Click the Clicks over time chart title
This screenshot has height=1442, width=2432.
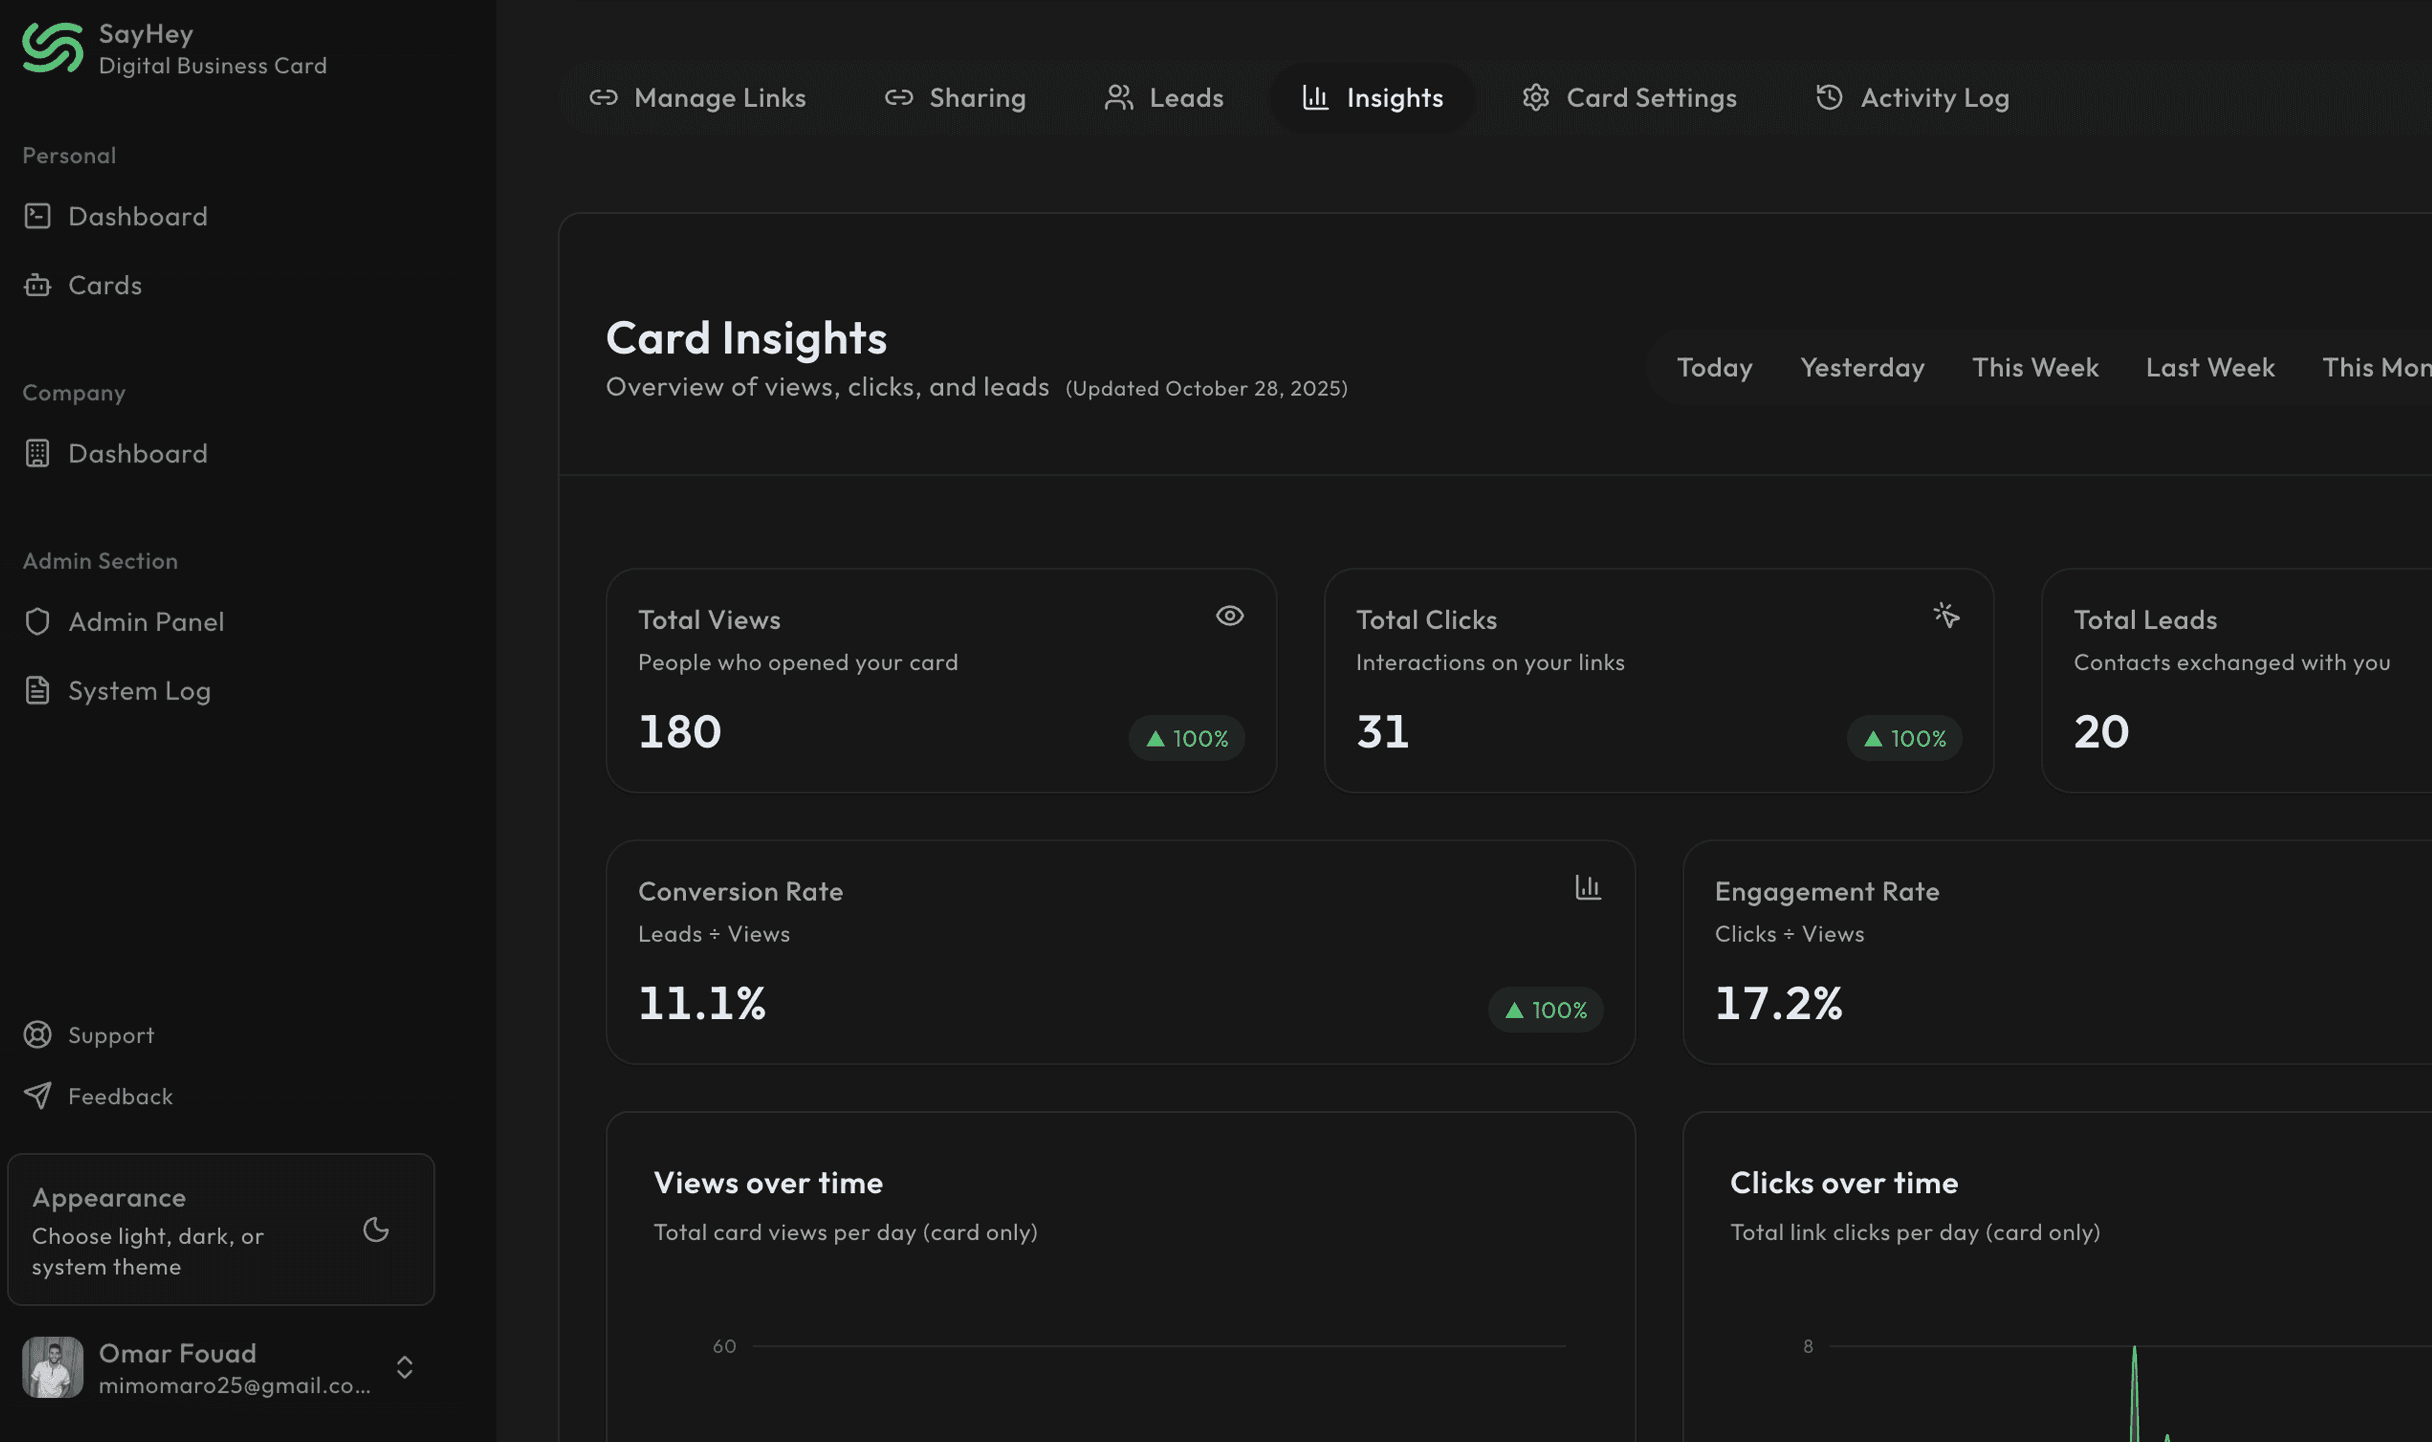pos(1844,1182)
